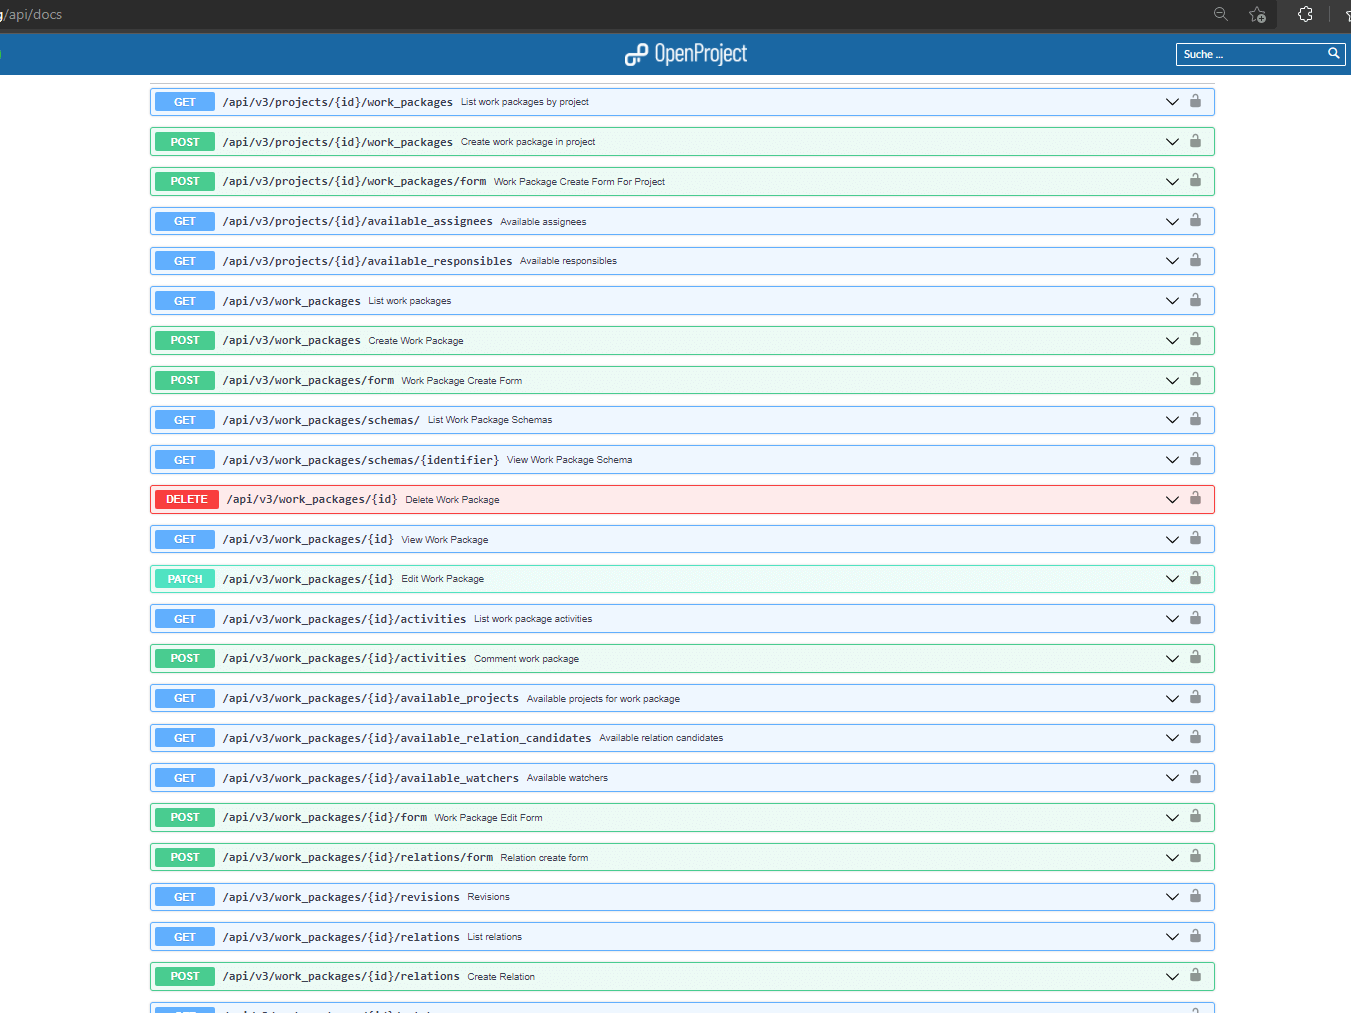The height and width of the screenshot is (1013, 1351).
Task: Click the authorization lock for DELETE Work Package row
Action: click(1195, 499)
